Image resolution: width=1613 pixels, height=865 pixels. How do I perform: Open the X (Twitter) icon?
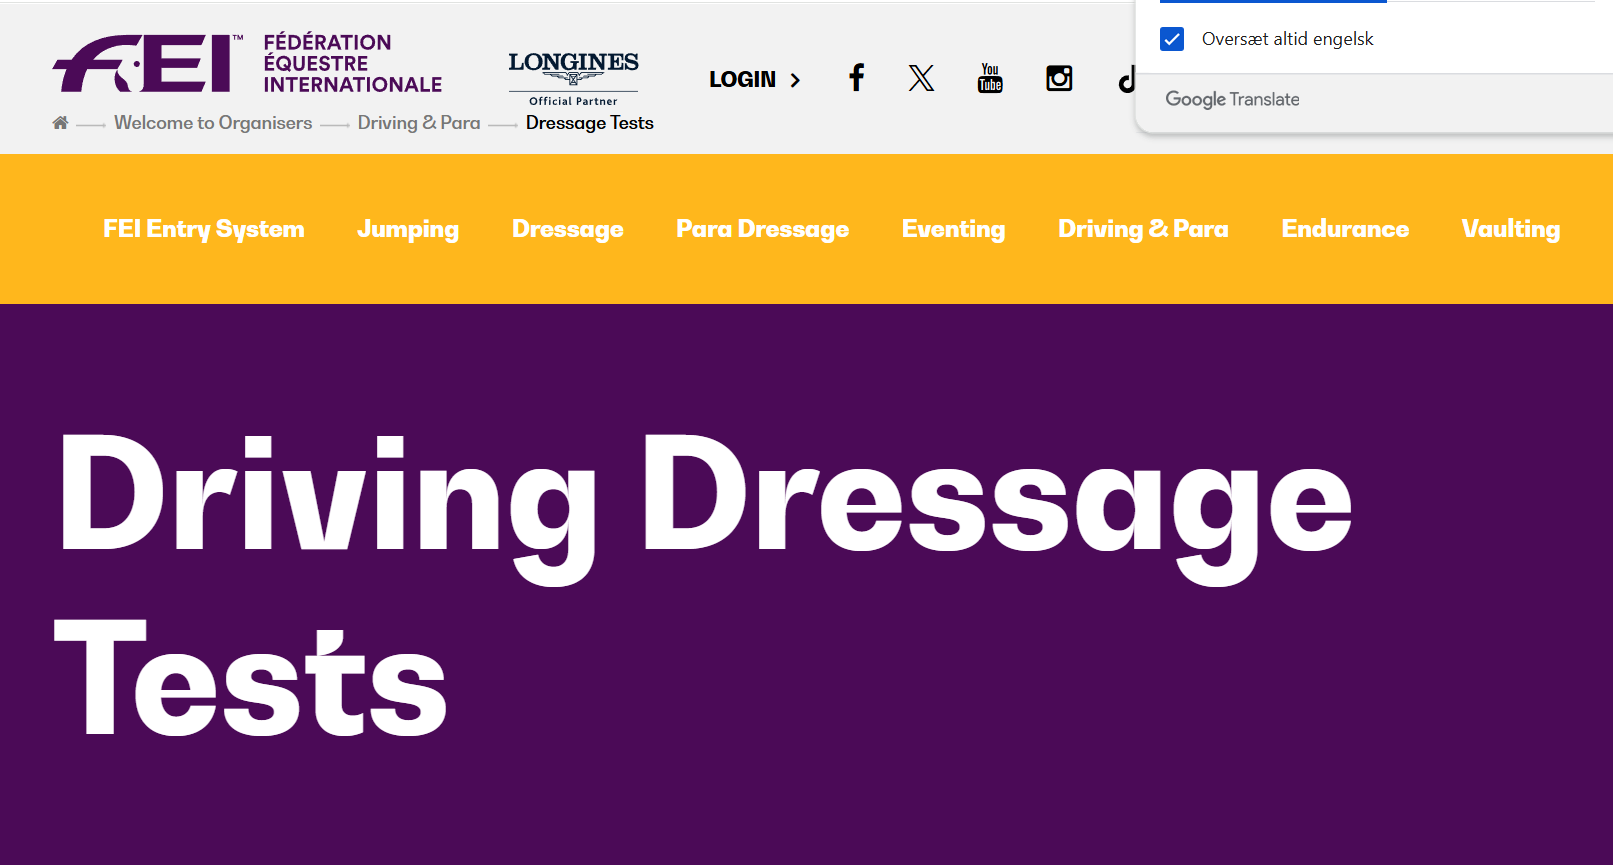point(921,78)
